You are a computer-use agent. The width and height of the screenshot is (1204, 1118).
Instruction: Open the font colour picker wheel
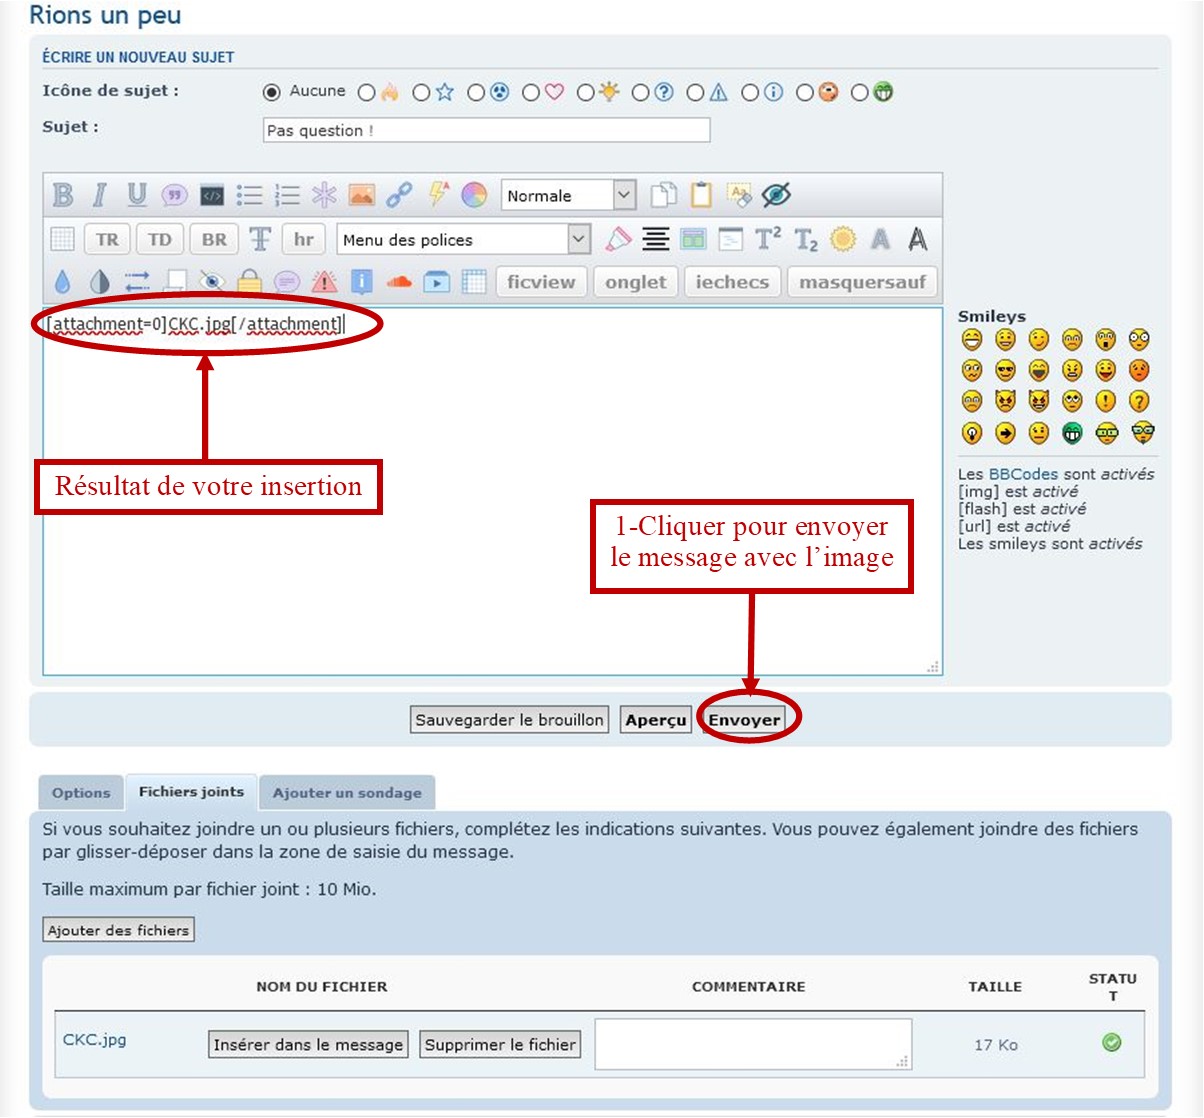tap(474, 195)
